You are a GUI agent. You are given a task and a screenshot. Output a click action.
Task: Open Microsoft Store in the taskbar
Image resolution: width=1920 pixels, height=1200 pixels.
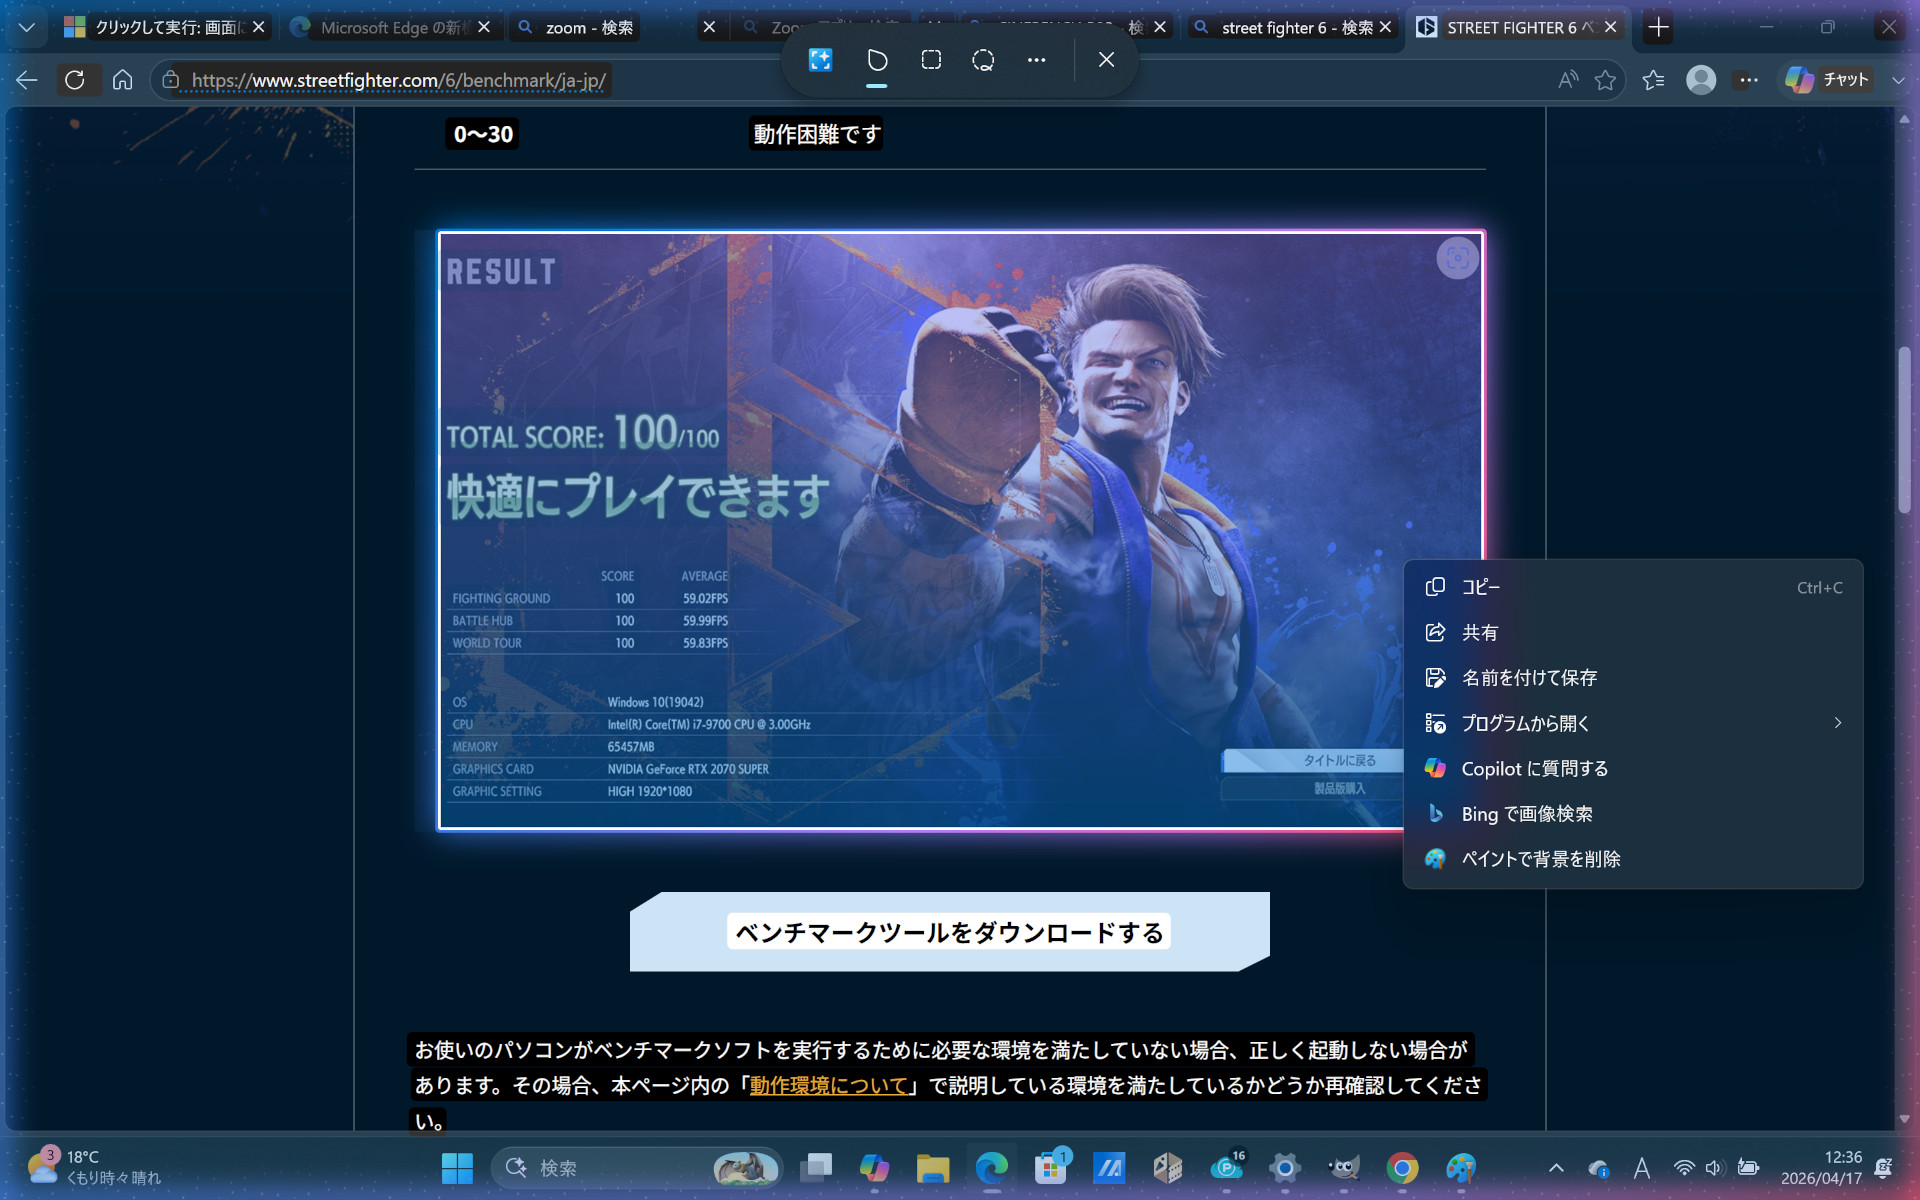[1050, 1167]
